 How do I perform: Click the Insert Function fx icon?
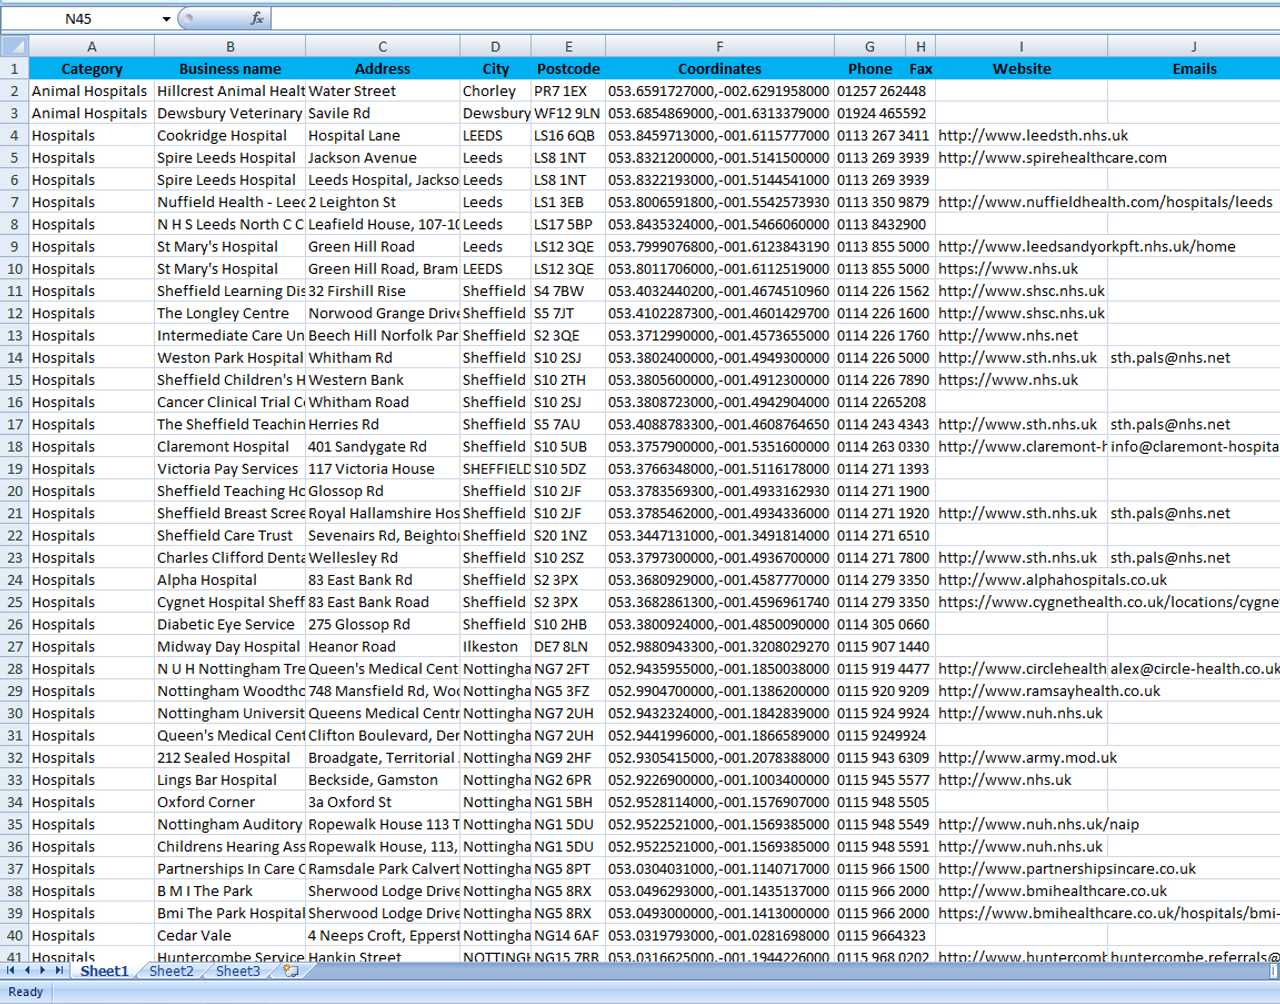tap(257, 18)
